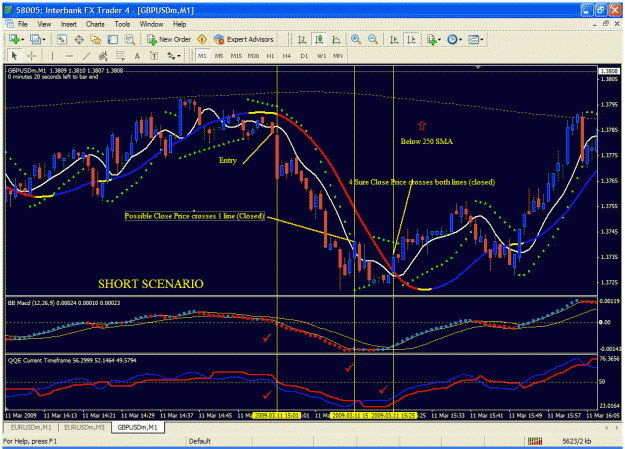This screenshot has height=449, width=625.
Task: Draw a horizontal line
Action: pos(69,56)
